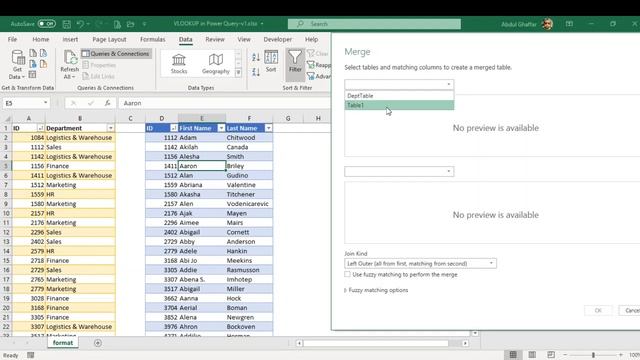Click the OK button in Merge dialog
This screenshot has width=640, height=360.
coord(598,311)
